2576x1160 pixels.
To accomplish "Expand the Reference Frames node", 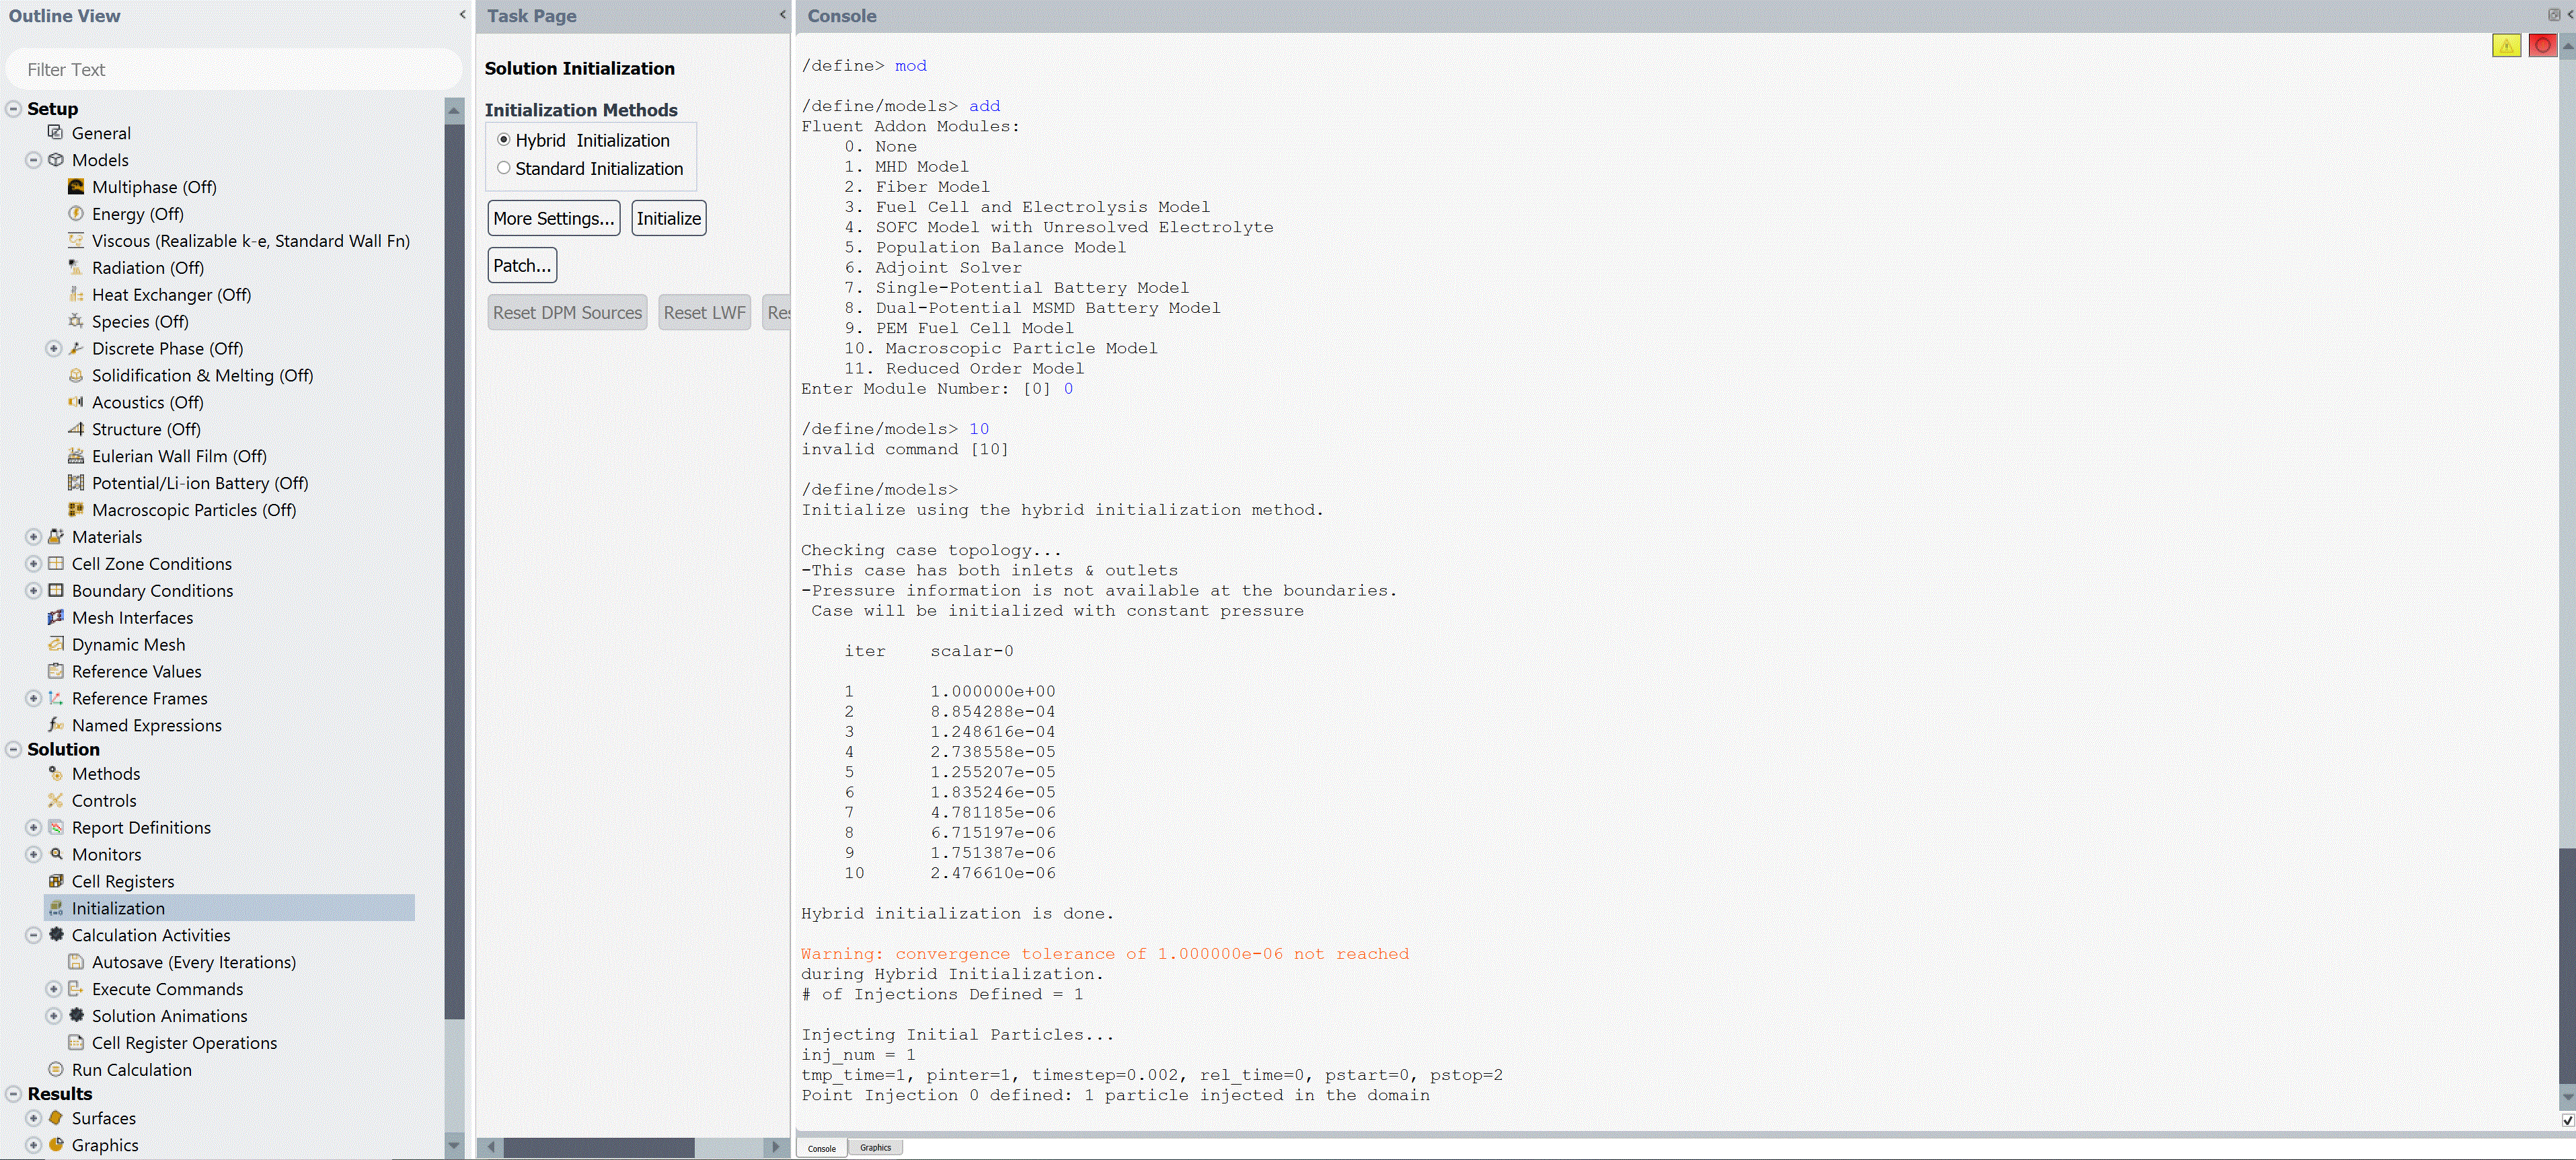I will click(x=33, y=699).
